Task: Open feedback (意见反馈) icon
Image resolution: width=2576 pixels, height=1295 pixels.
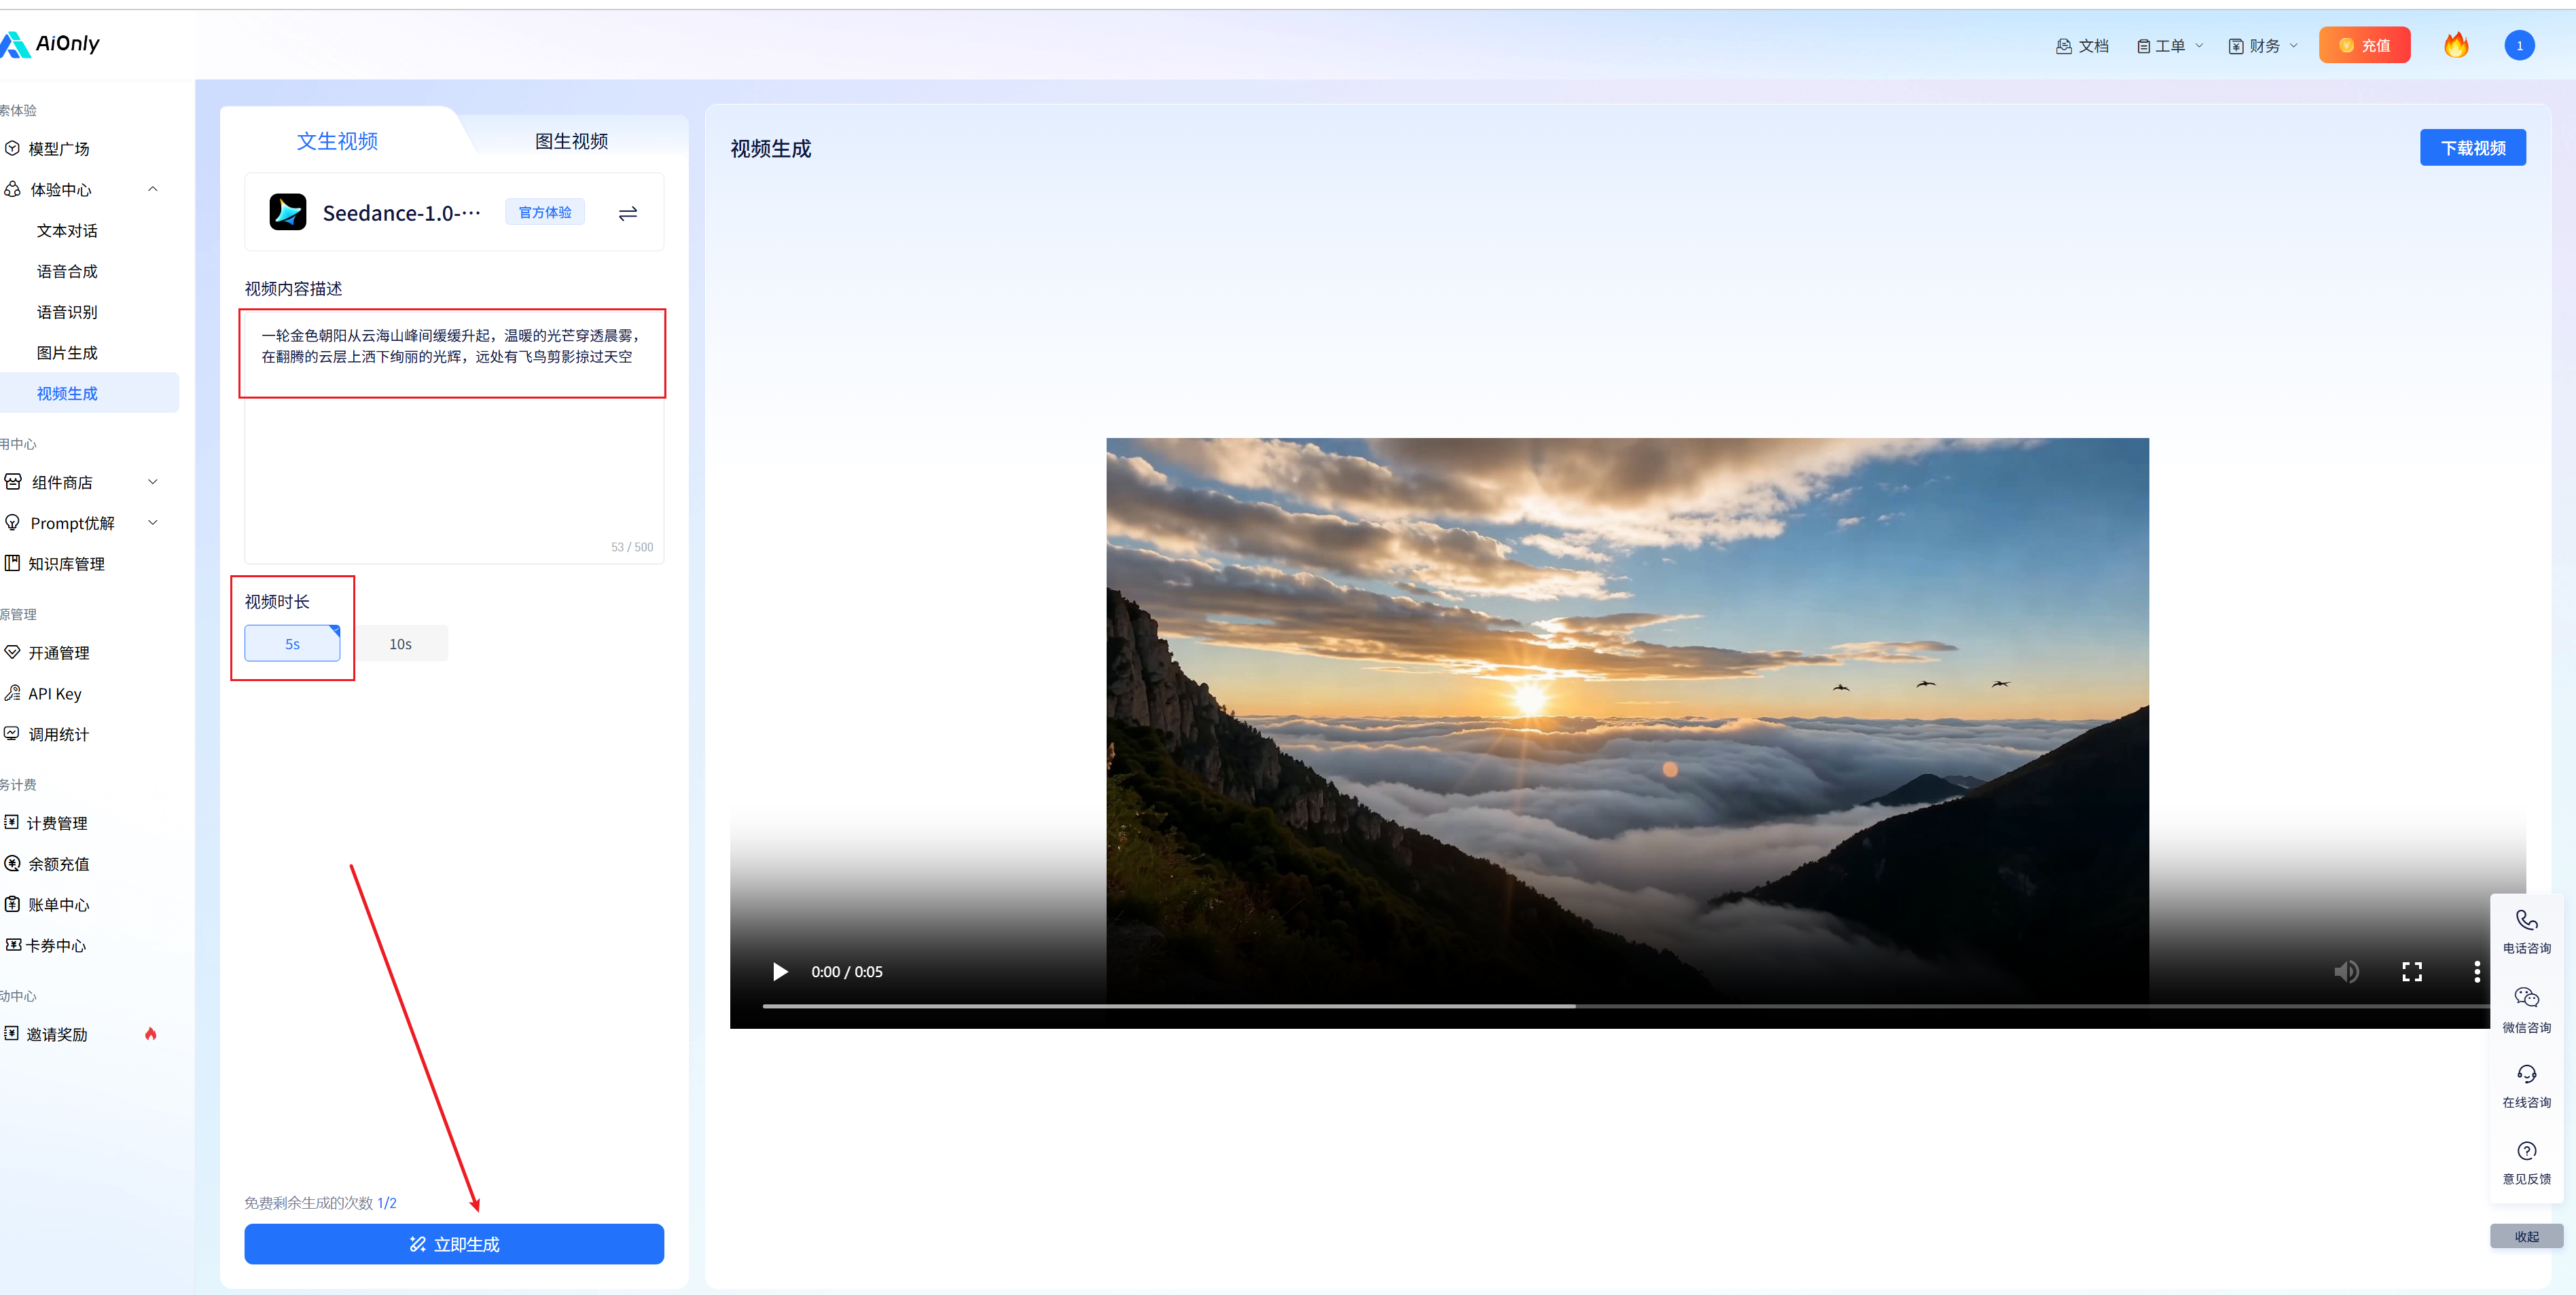Action: point(2526,1161)
